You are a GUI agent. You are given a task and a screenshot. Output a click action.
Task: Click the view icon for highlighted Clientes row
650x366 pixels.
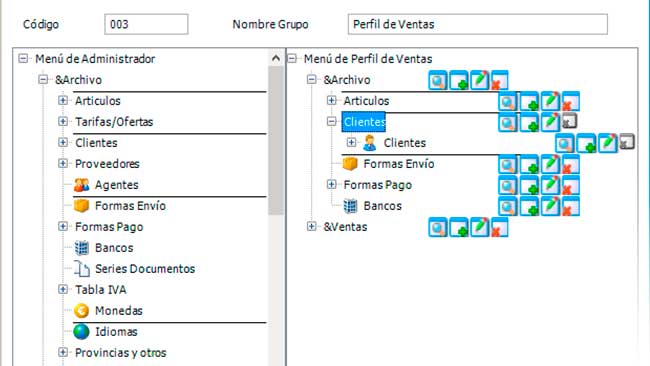point(508,122)
